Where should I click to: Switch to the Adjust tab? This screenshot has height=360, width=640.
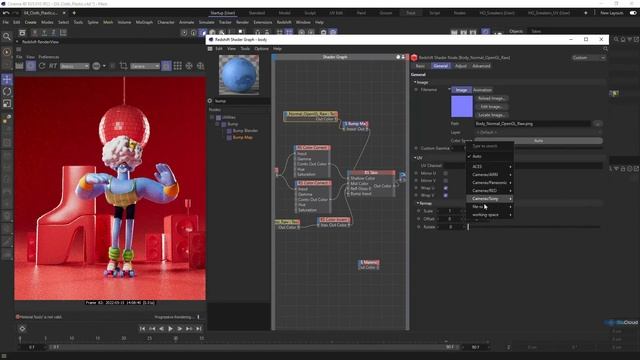pyautogui.click(x=460, y=66)
